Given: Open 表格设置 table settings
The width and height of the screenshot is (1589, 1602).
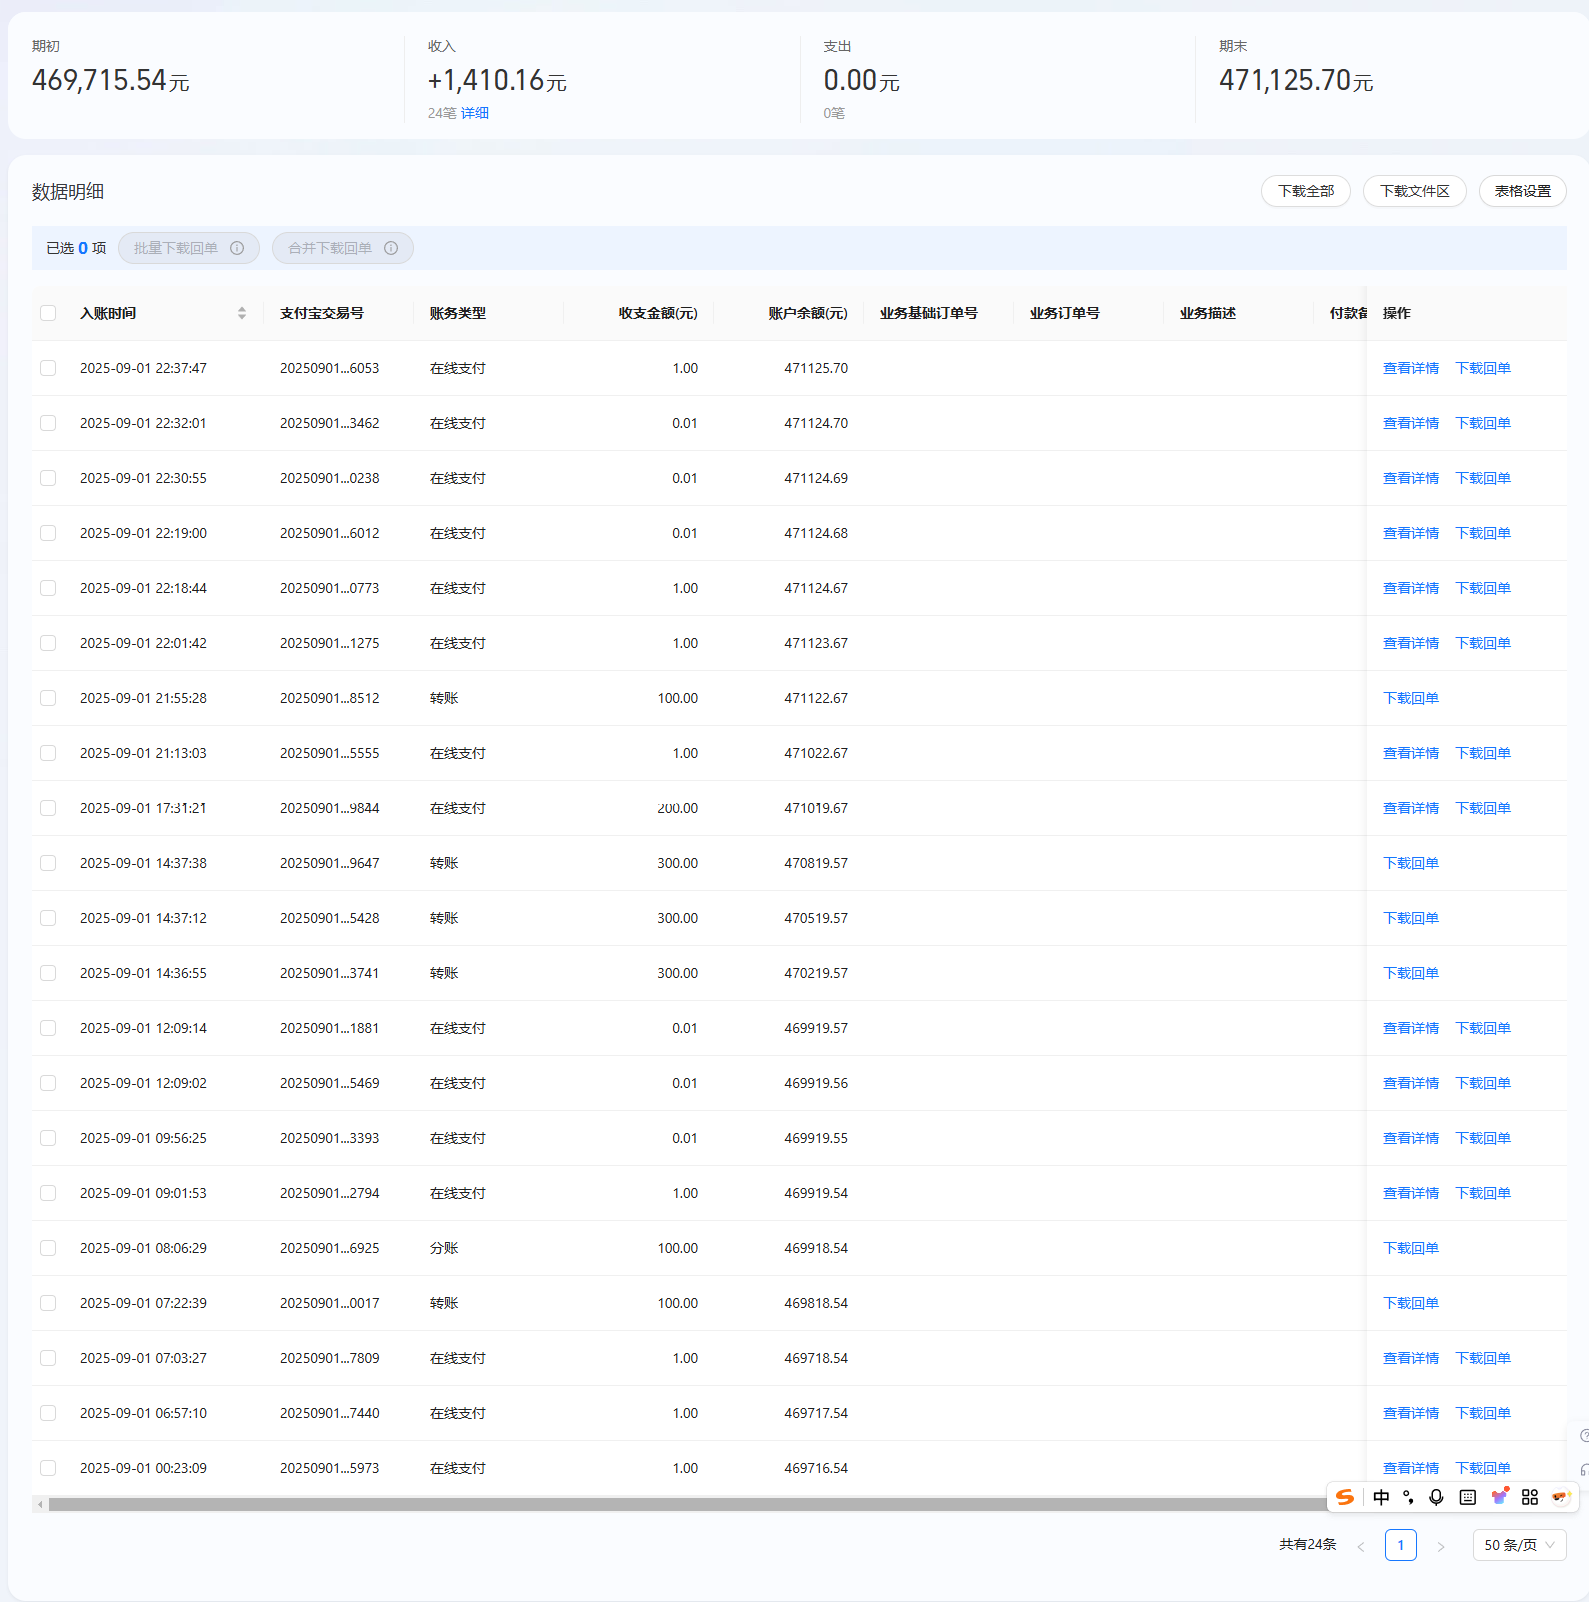Looking at the screenshot, I should coord(1522,191).
